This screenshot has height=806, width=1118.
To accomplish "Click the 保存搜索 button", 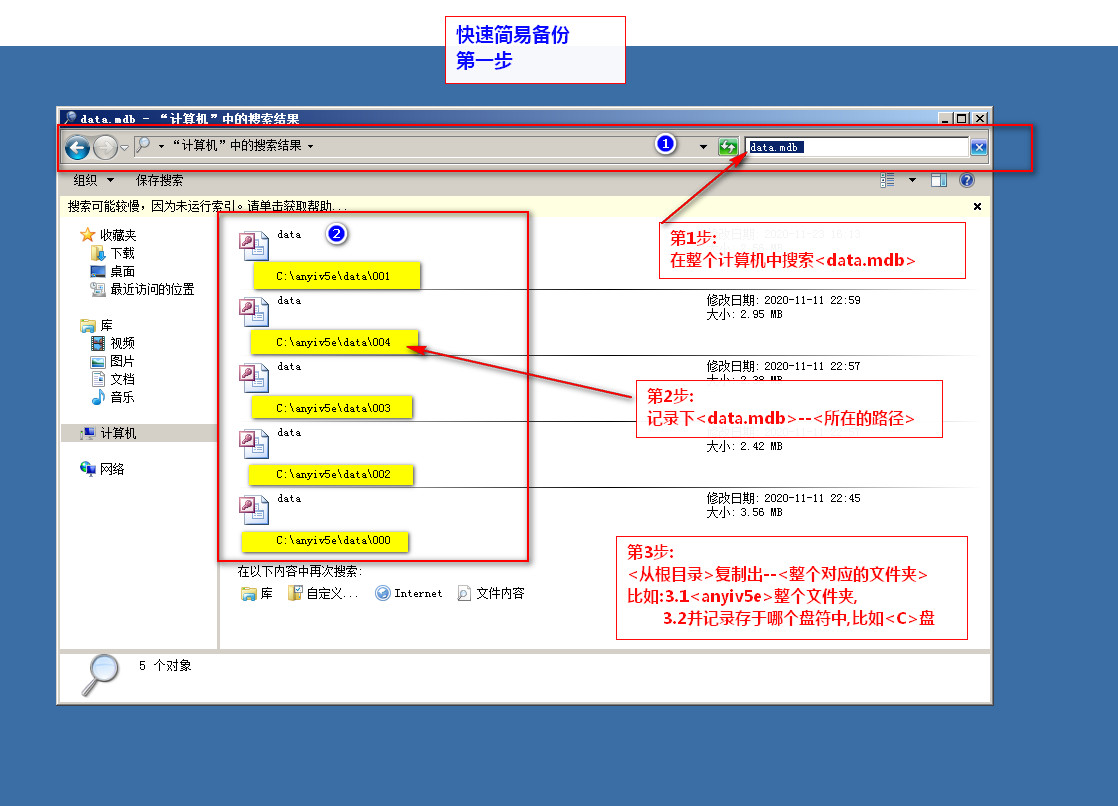I will (x=160, y=181).
